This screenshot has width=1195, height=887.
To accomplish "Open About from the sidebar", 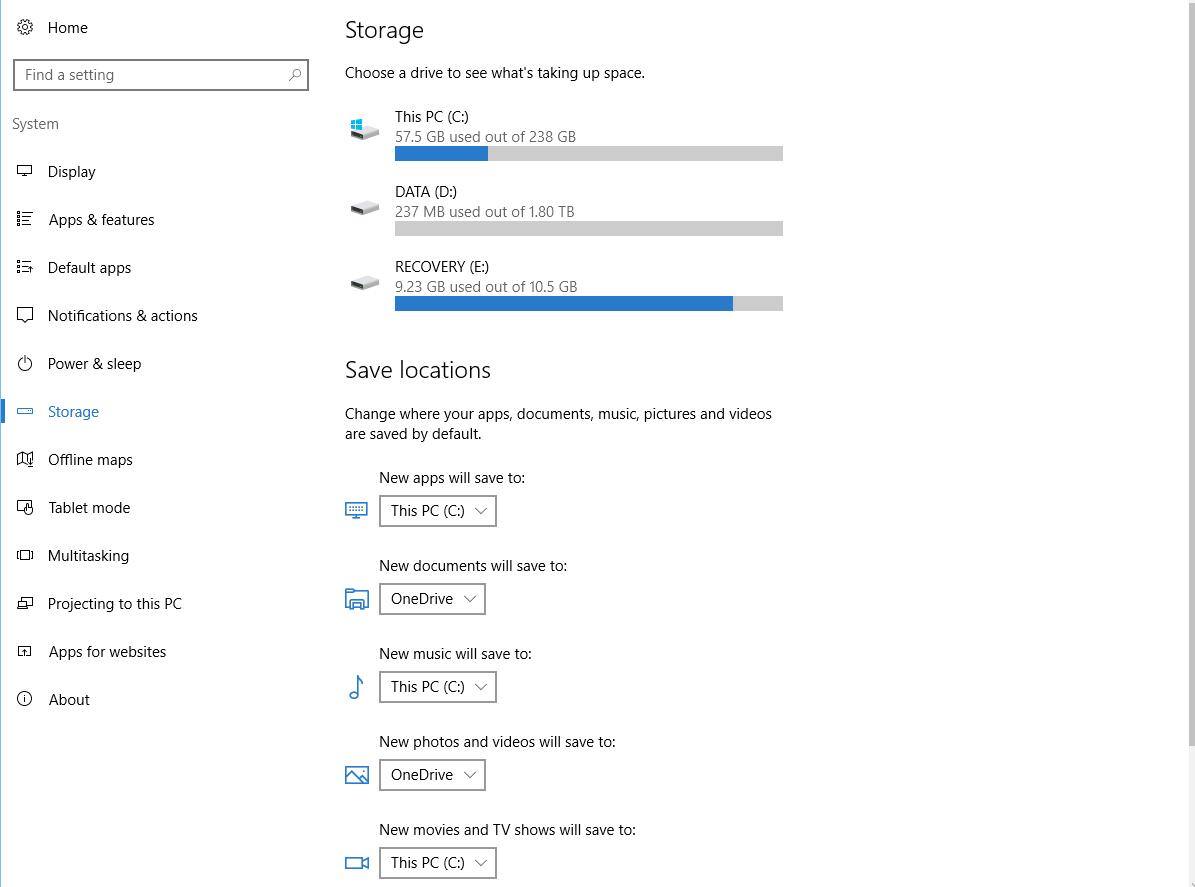I will coord(69,699).
